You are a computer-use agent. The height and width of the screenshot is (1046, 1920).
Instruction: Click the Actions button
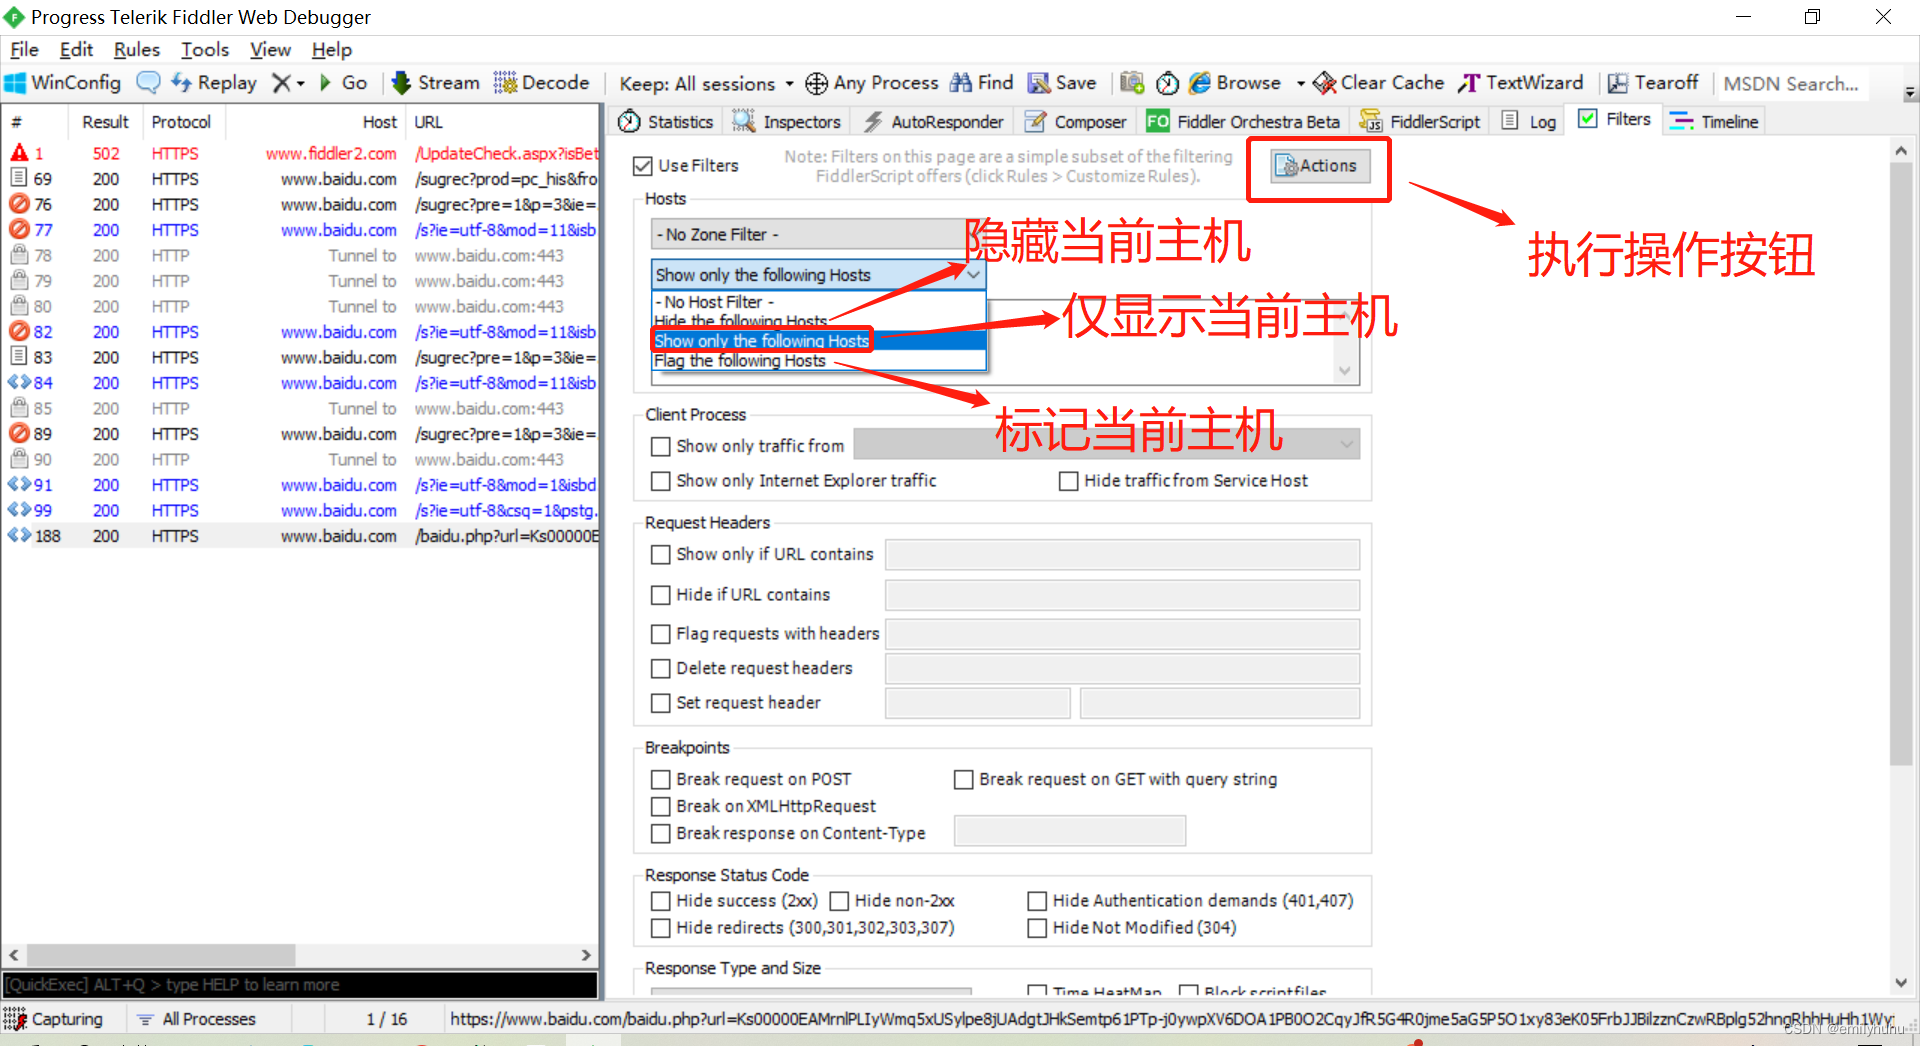[x=1320, y=166]
